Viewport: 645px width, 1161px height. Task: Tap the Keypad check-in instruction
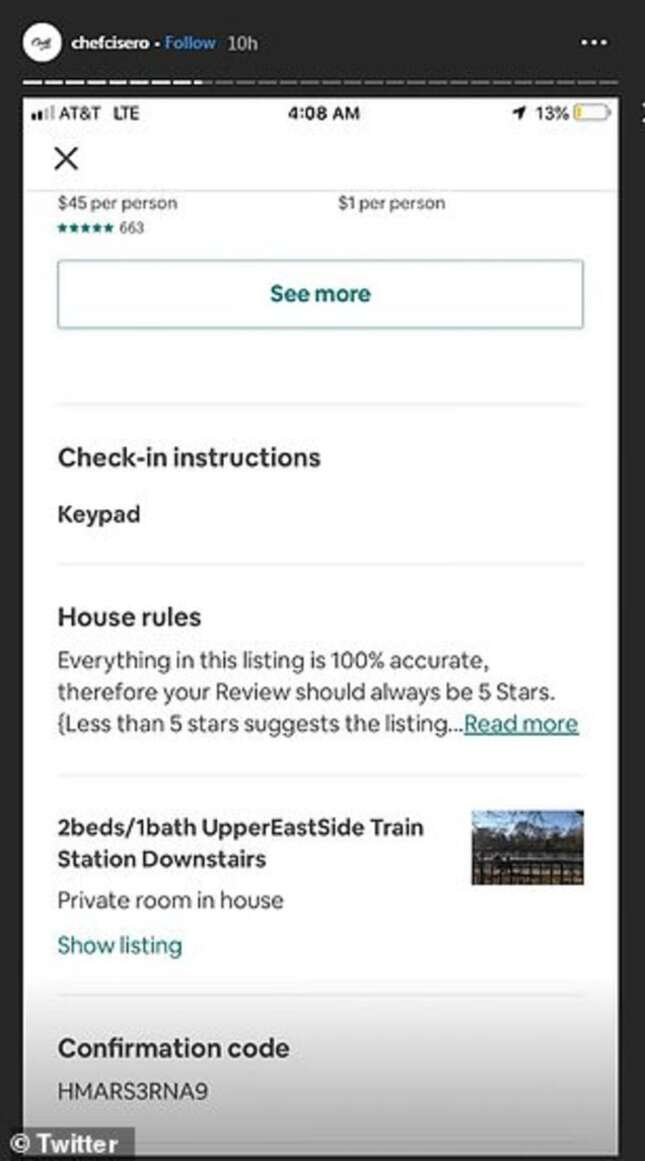[99, 515]
